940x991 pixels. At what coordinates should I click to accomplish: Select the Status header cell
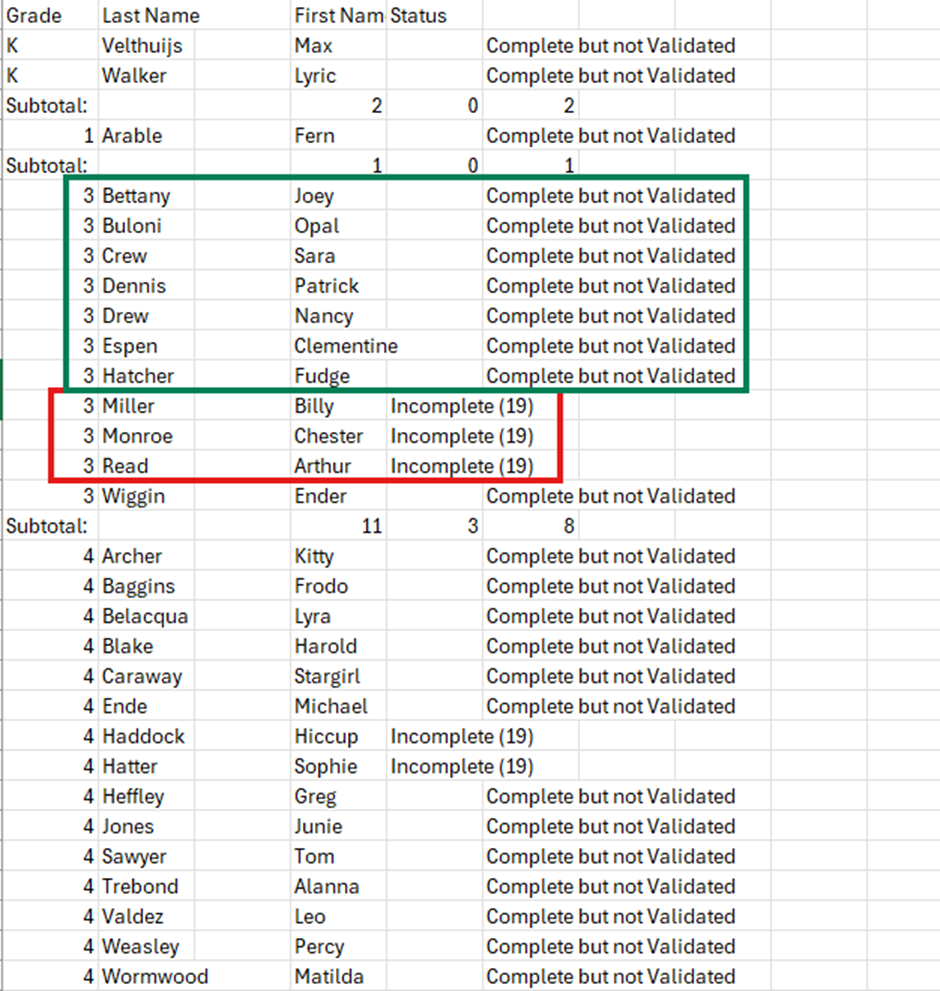click(x=434, y=15)
